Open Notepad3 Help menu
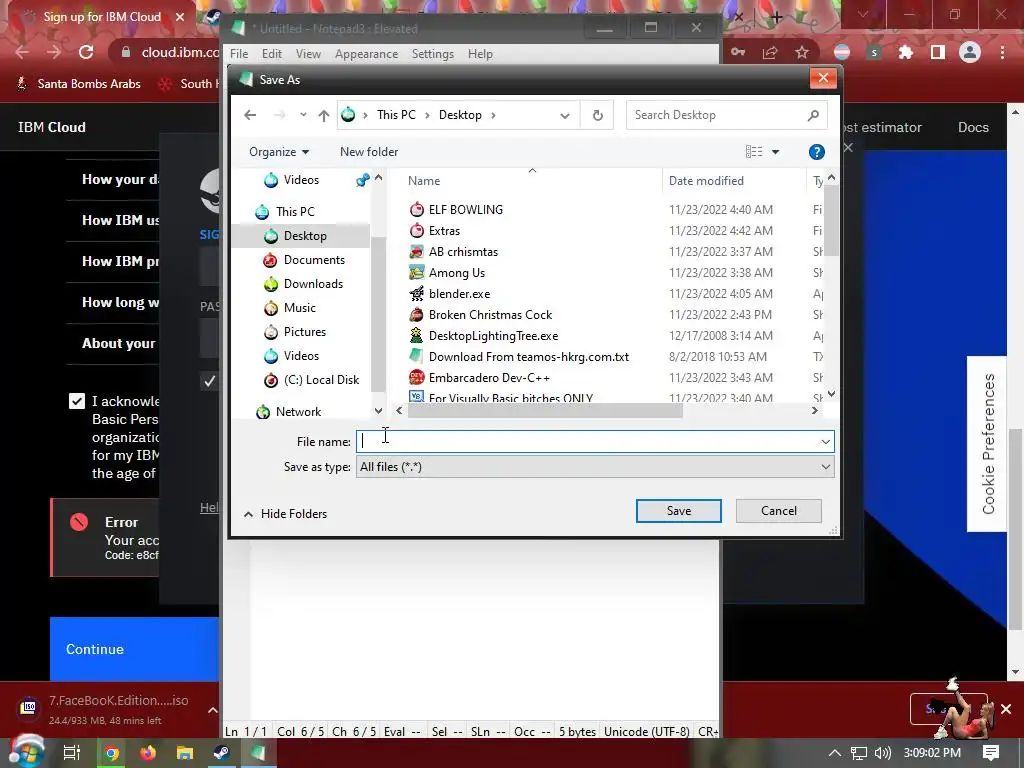The height and width of the screenshot is (768, 1024). [480, 54]
